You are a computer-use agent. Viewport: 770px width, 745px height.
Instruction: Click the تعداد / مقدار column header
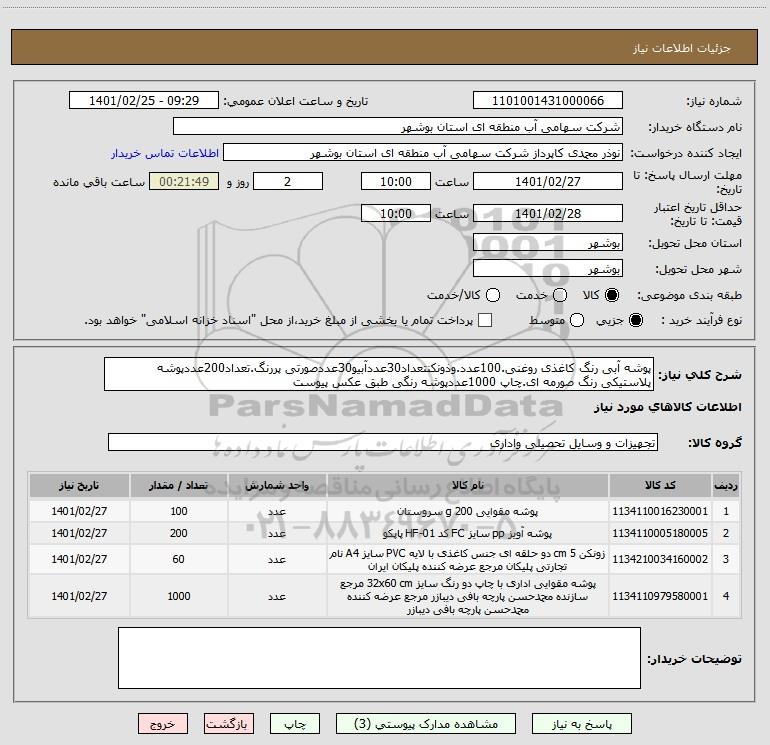[179, 485]
